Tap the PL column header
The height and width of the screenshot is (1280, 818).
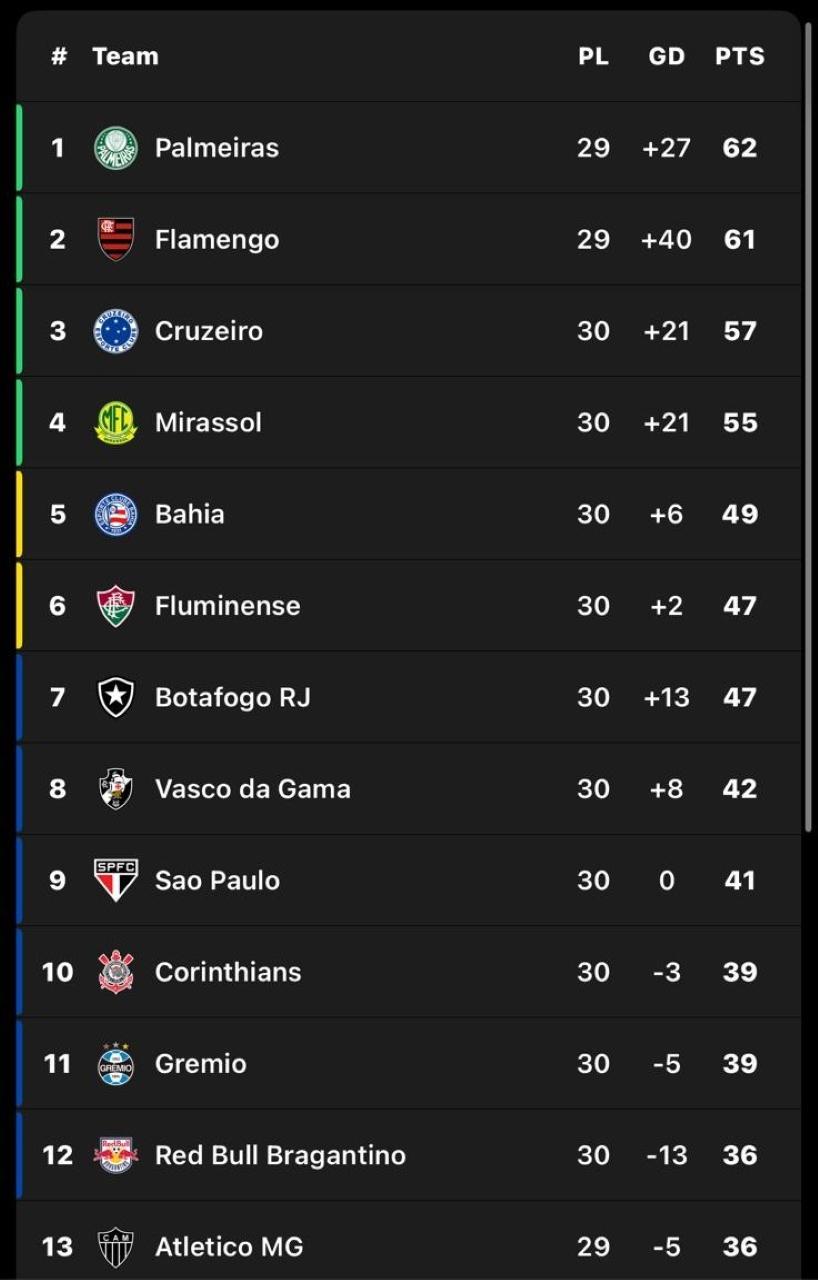(x=593, y=56)
